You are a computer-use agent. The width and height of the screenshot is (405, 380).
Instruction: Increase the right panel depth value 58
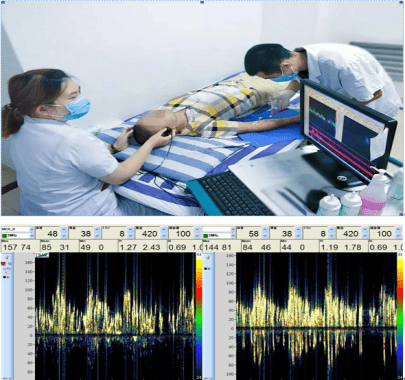[x=265, y=230]
